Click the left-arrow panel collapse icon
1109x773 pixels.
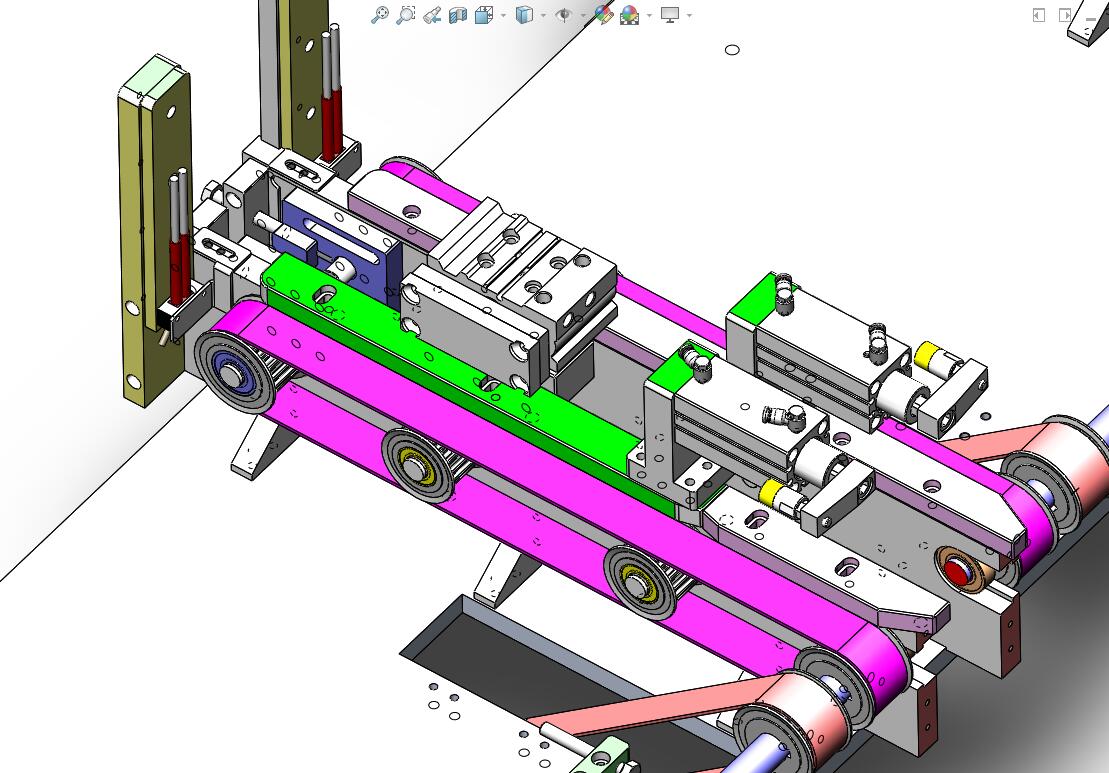pyautogui.click(x=1038, y=15)
